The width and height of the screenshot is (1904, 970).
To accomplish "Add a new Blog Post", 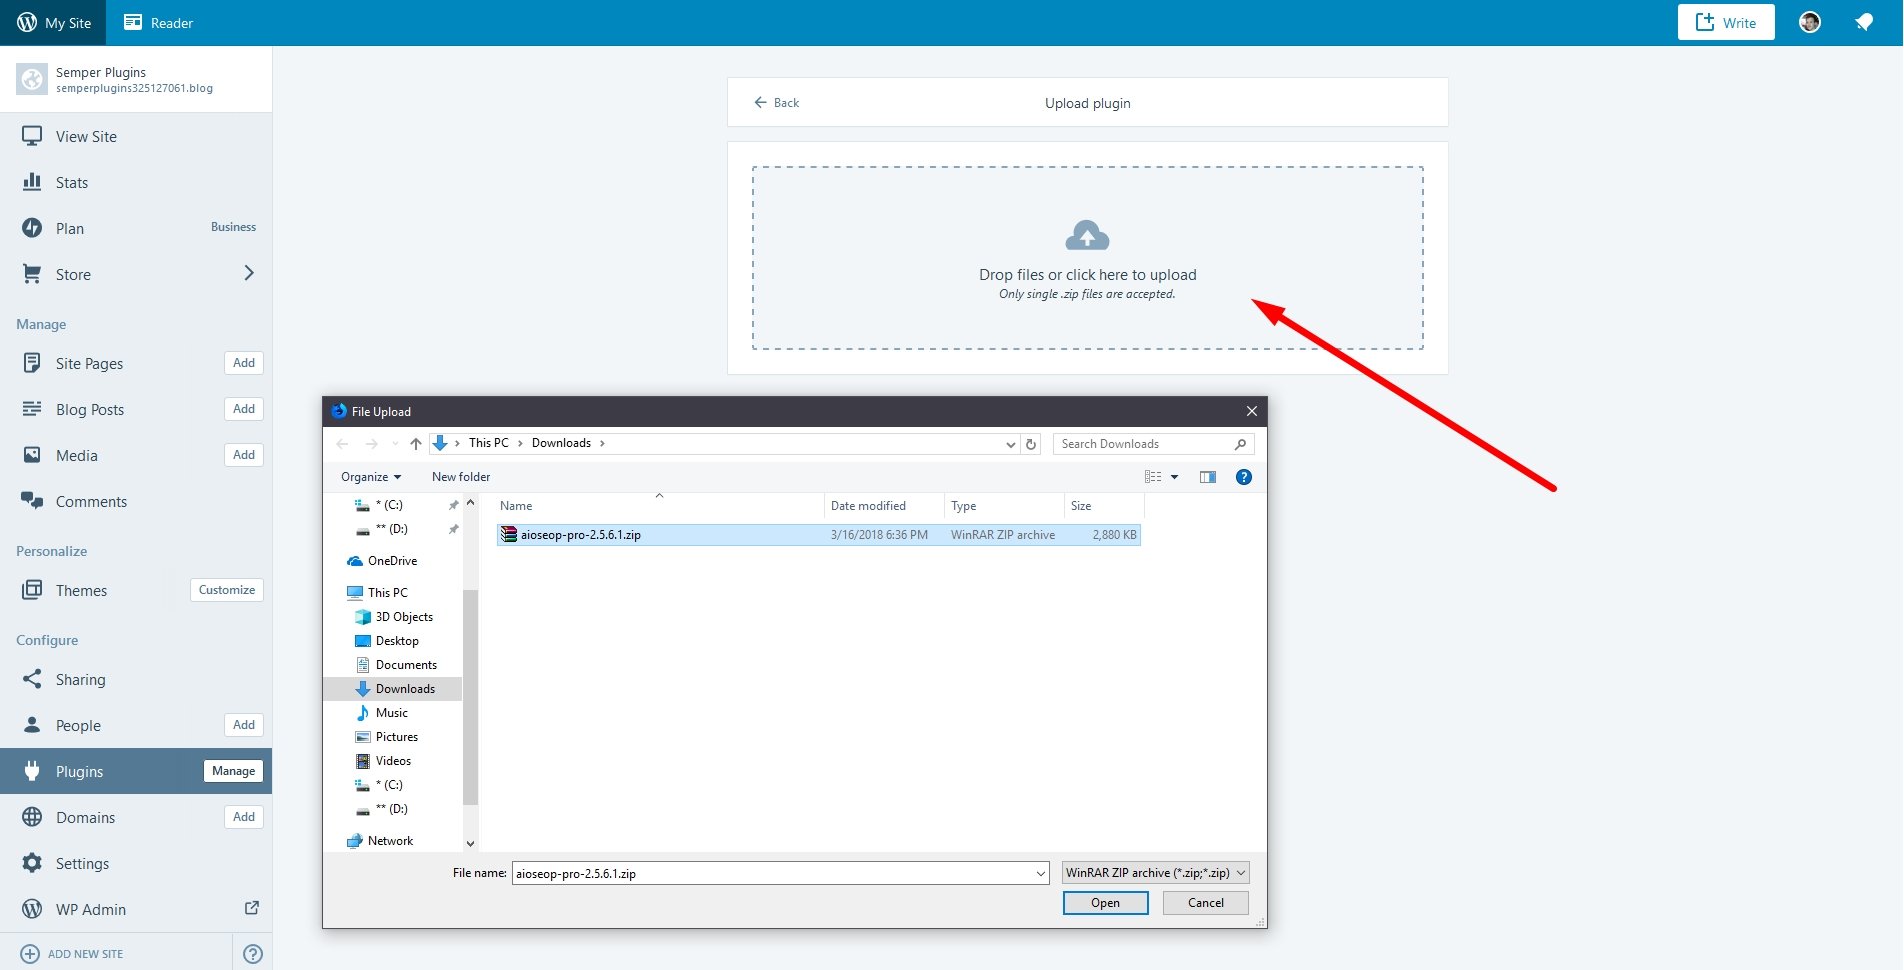I will 244,409.
